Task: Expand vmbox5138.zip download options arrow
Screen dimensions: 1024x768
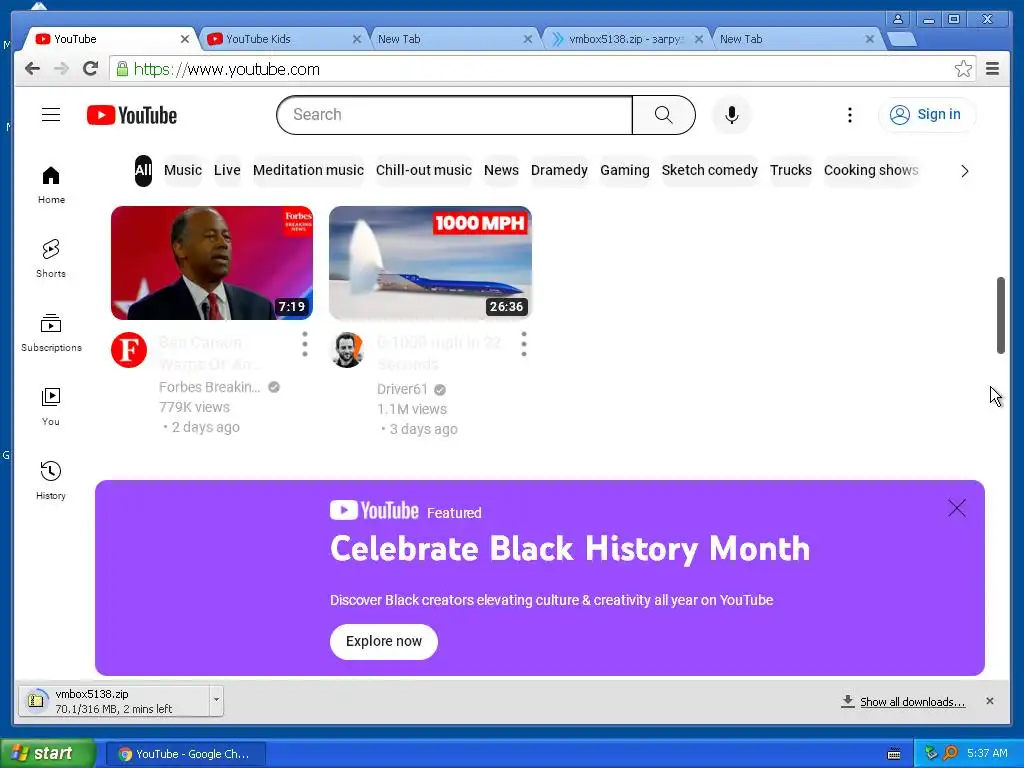Action: click(216, 701)
